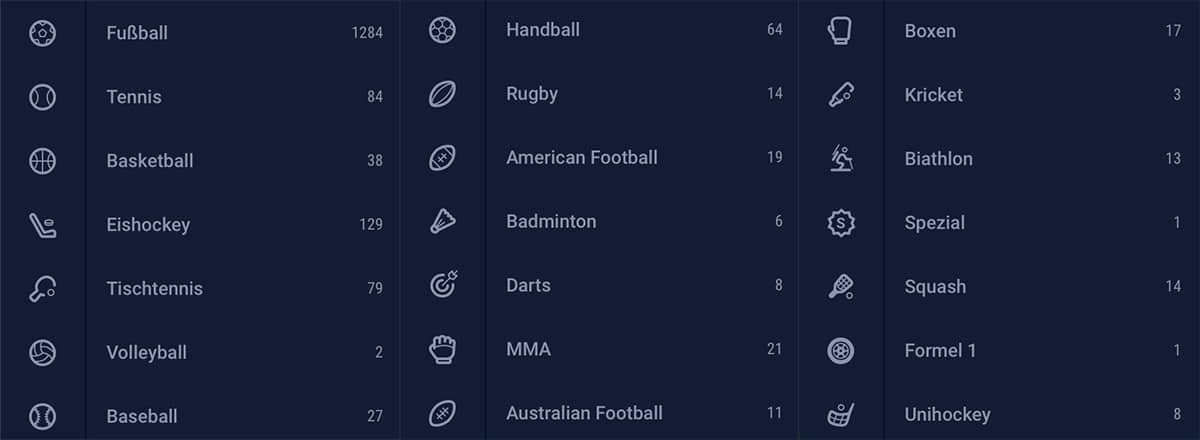The height and width of the screenshot is (440, 1200).
Task: Click the Basketball icon
Action: pos(42,161)
